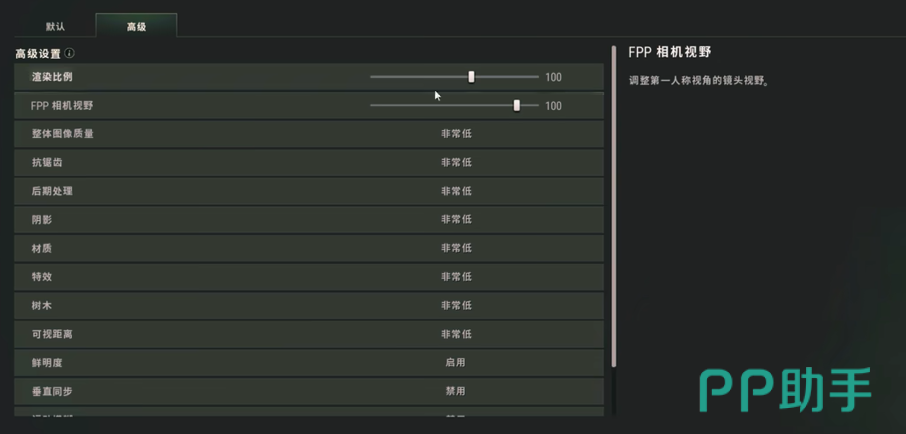Image resolution: width=906 pixels, height=434 pixels.
Task: Change the 后期处理 quality value
Action: (x=455, y=191)
